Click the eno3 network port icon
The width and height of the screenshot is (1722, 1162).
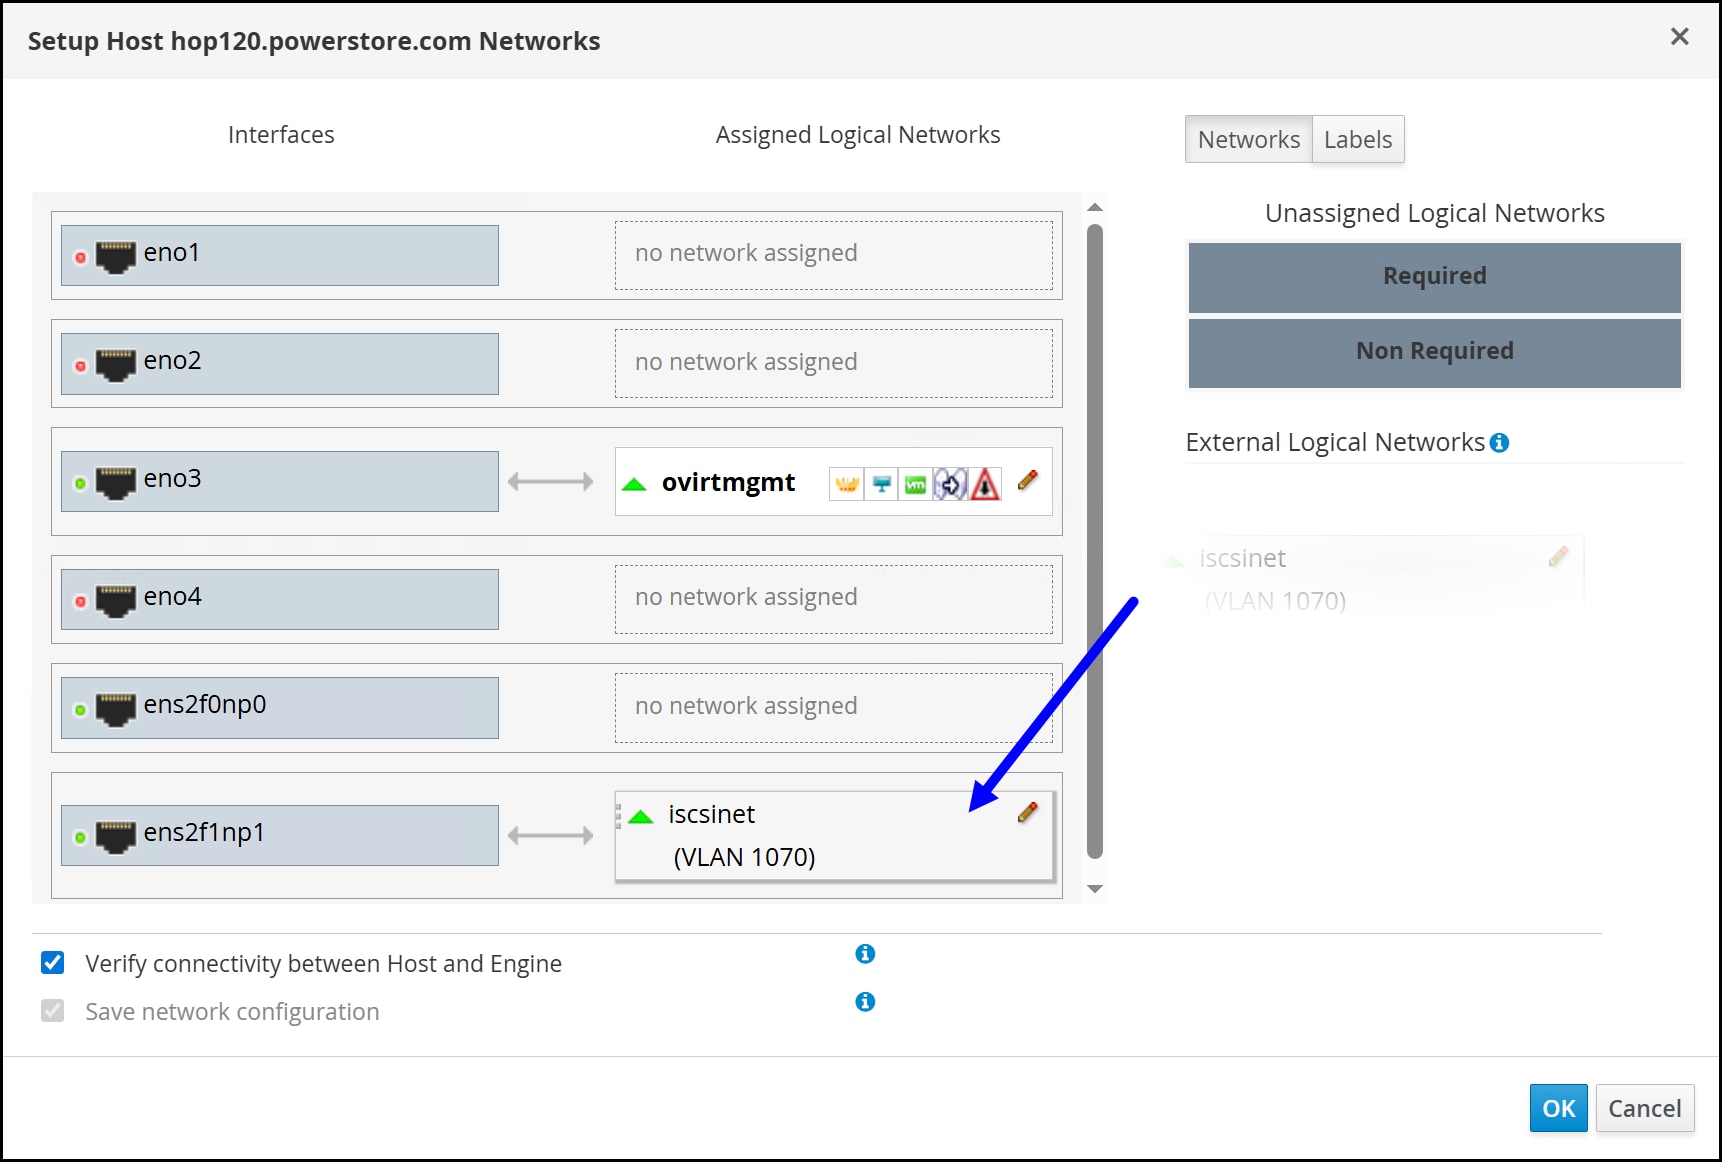click(115, 482)
